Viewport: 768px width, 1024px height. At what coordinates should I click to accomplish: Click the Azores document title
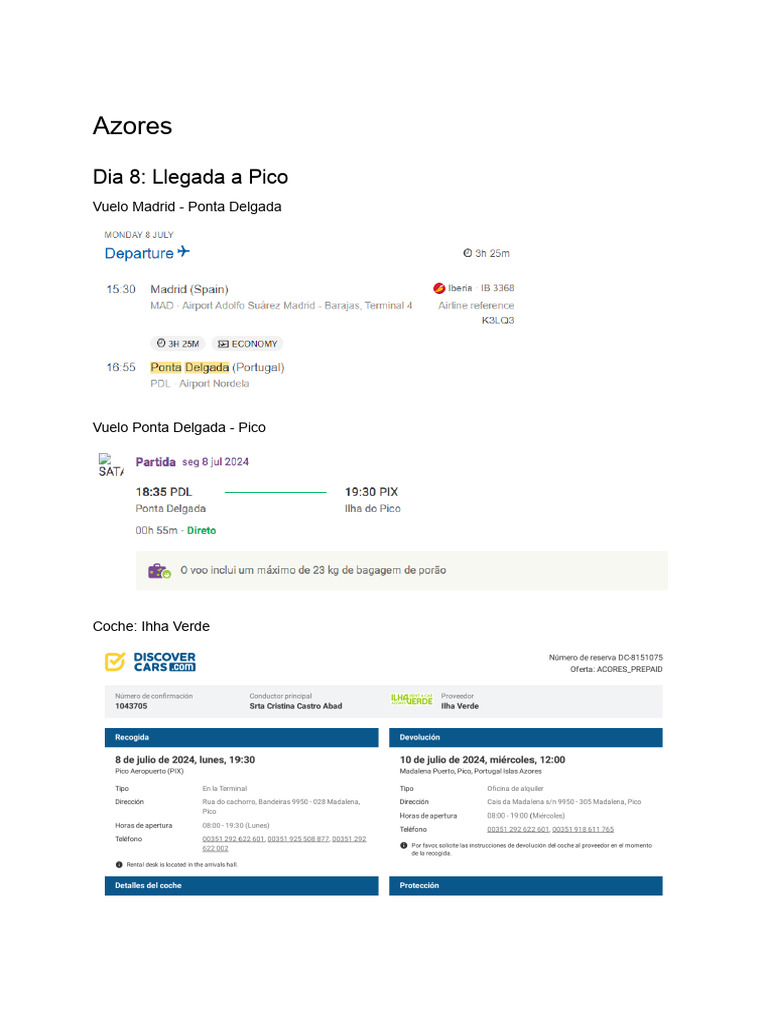(x=132, y=126)
